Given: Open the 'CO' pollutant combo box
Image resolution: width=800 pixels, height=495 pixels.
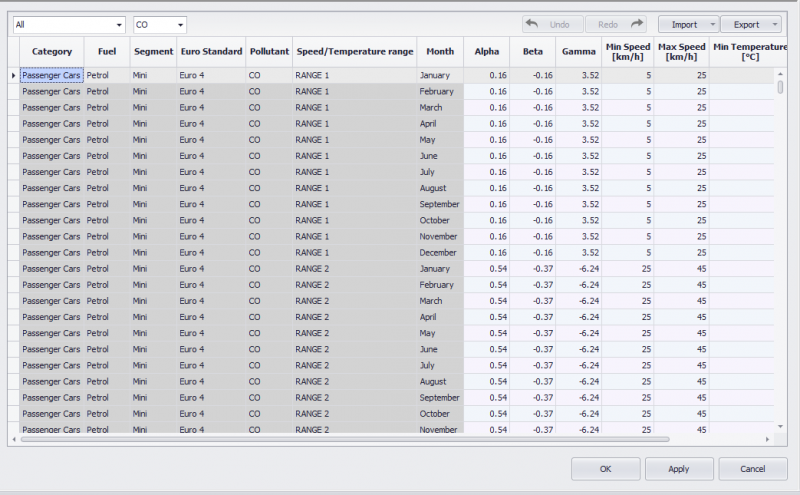Looking at the screenshot, I should 160,24.
